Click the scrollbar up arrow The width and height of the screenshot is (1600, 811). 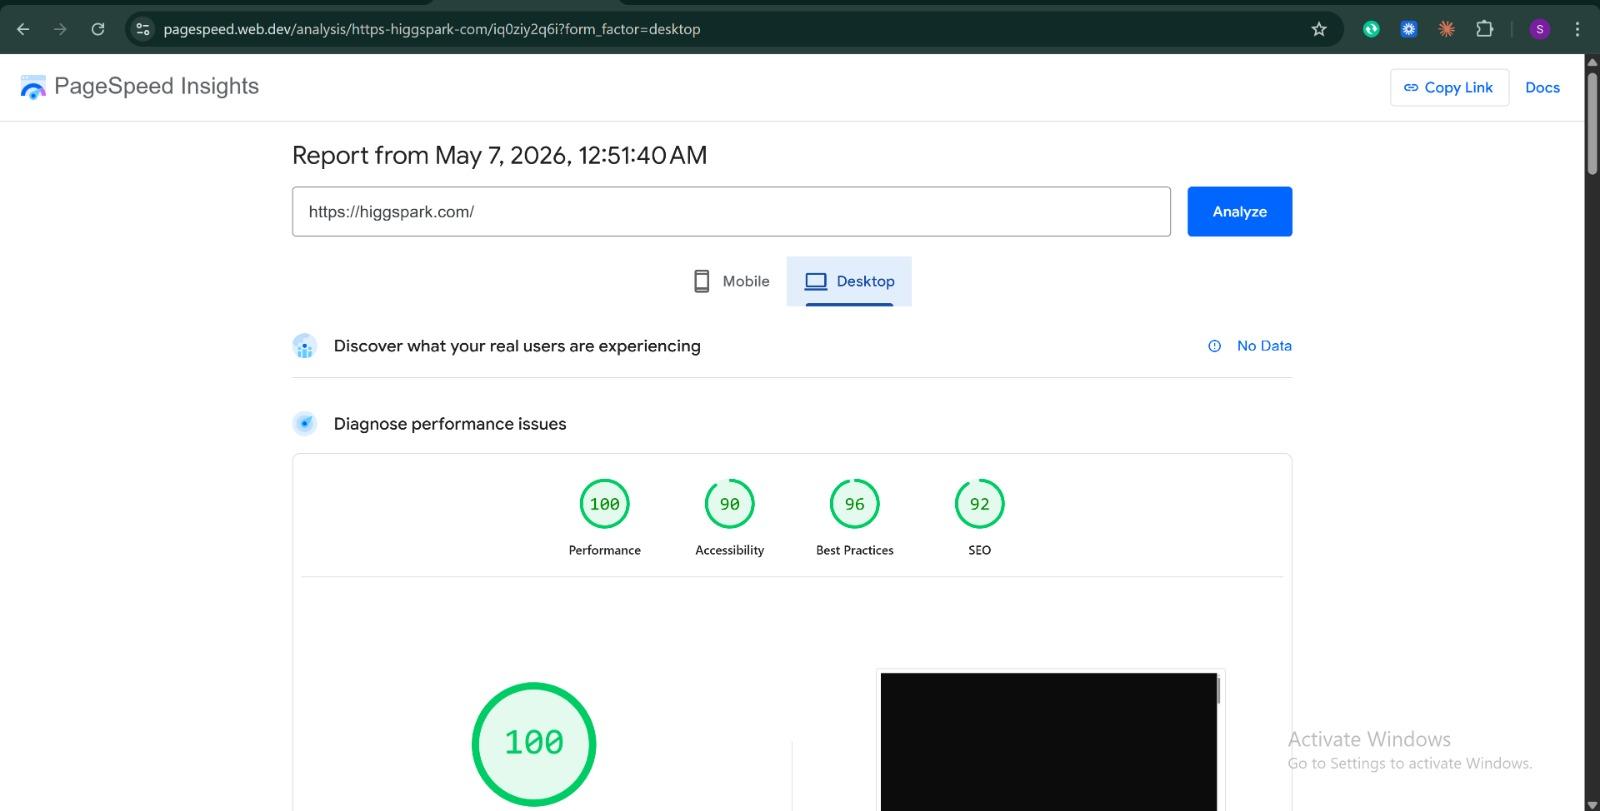(1592, 62)
